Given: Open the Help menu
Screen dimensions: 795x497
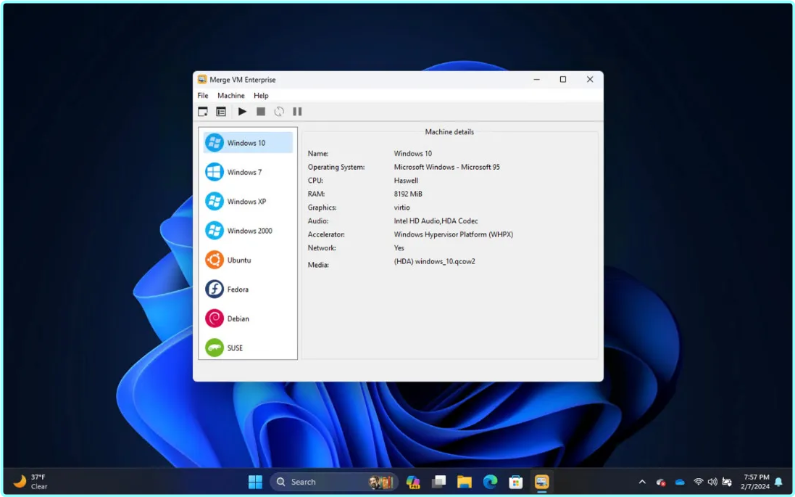Looking at the screenshot, I should tap(261, 96).
